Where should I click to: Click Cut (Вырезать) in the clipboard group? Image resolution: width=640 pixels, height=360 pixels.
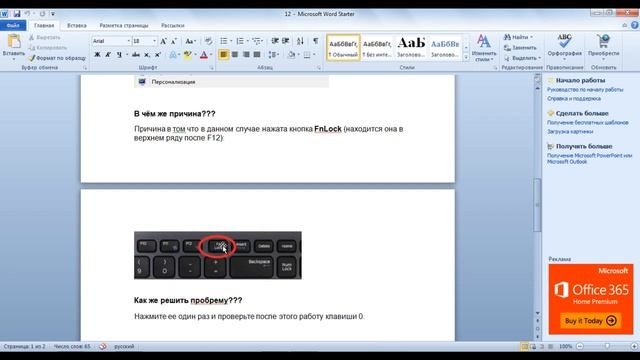click(x=44, y=37)
